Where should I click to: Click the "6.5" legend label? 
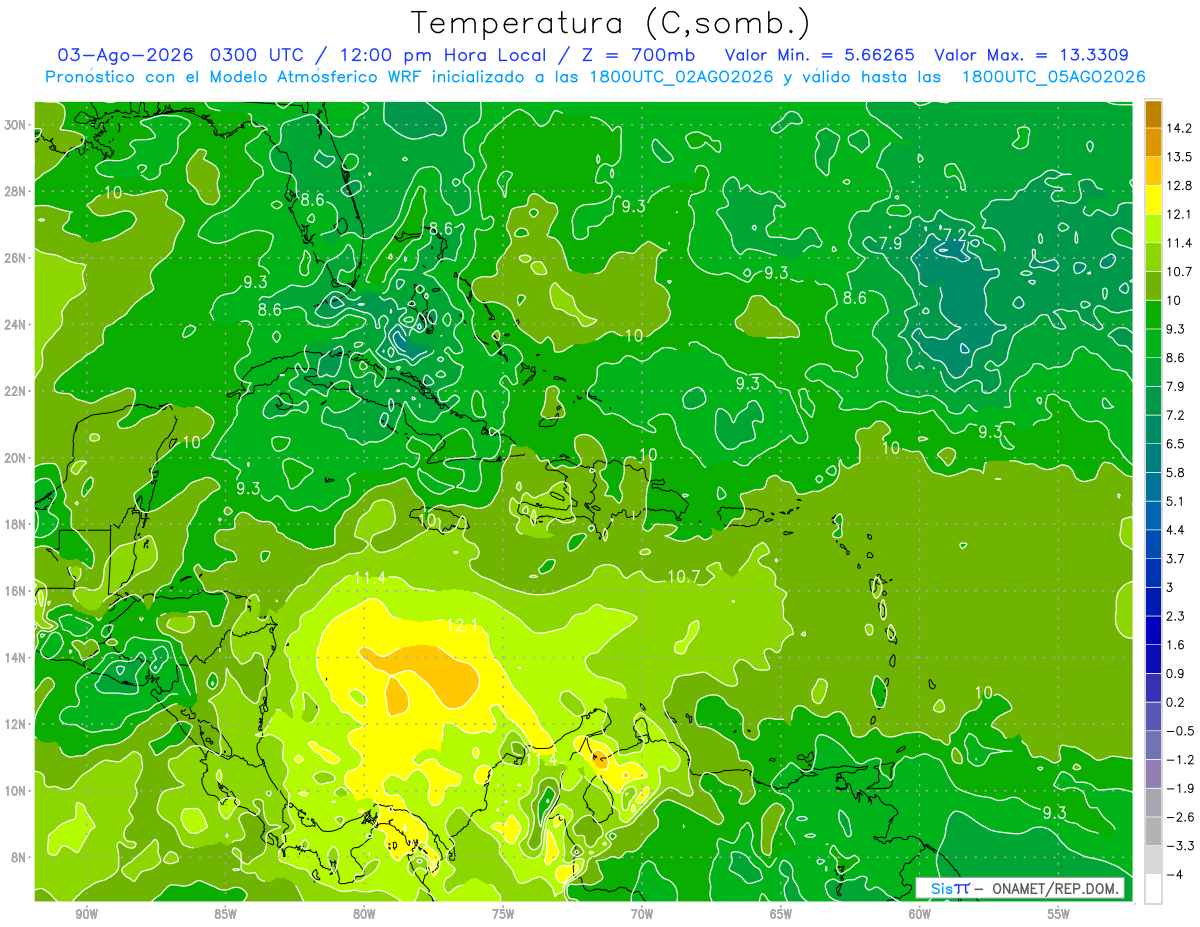pos(1176,444)
